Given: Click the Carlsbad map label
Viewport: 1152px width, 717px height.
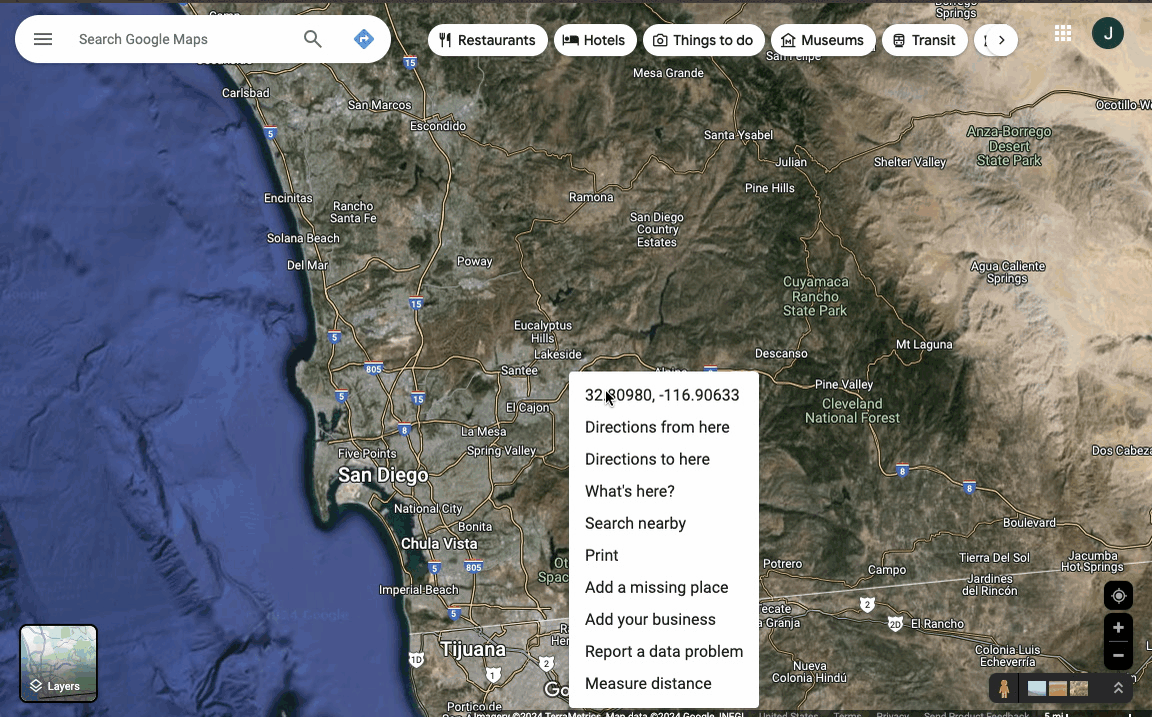Looking at the screenshot, I should [x=245, y=93].
